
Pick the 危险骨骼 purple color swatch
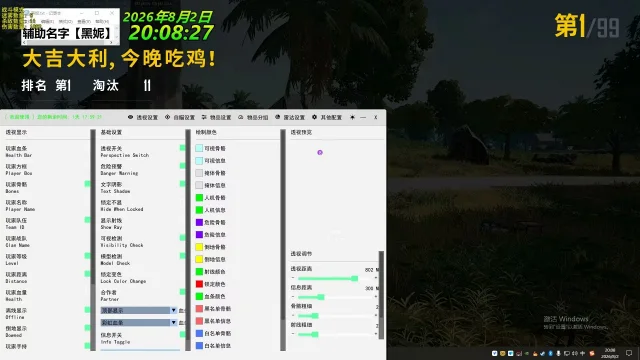[199, 222]
